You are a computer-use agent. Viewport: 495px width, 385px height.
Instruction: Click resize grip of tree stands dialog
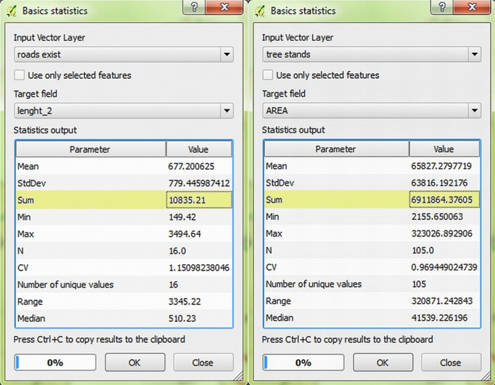tap(487, 376)
